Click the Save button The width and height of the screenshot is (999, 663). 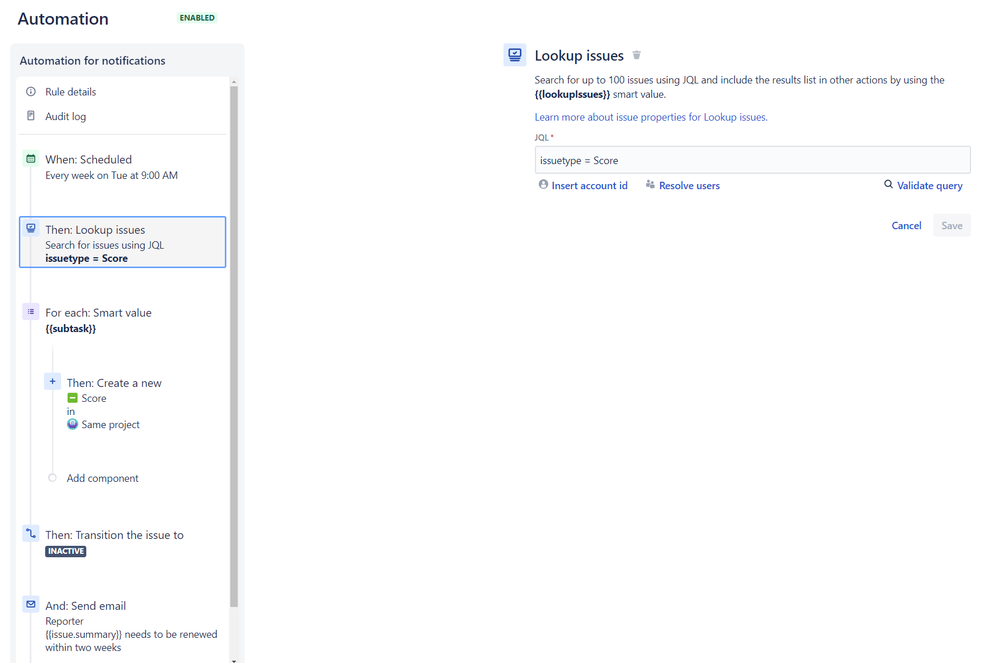952,225
